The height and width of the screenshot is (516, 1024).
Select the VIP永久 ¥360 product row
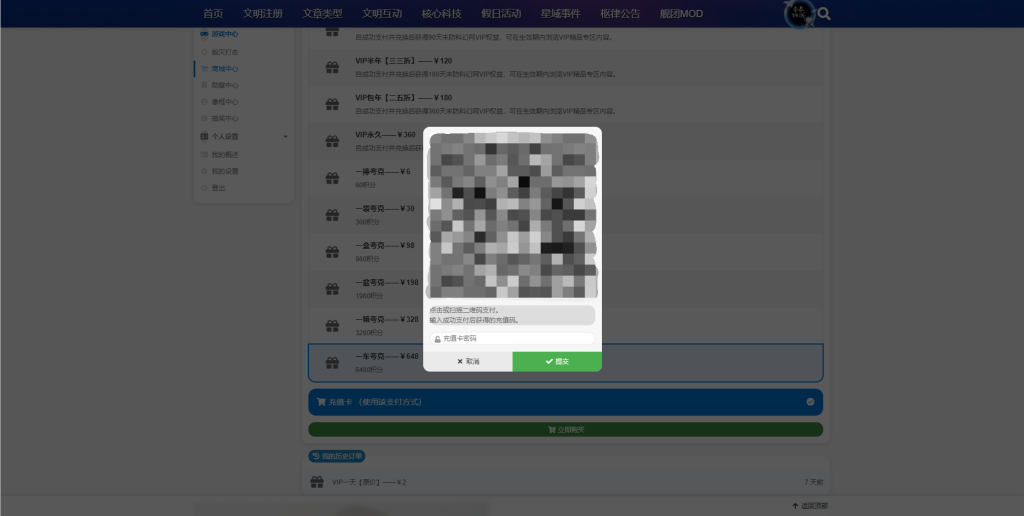(566, 141)
